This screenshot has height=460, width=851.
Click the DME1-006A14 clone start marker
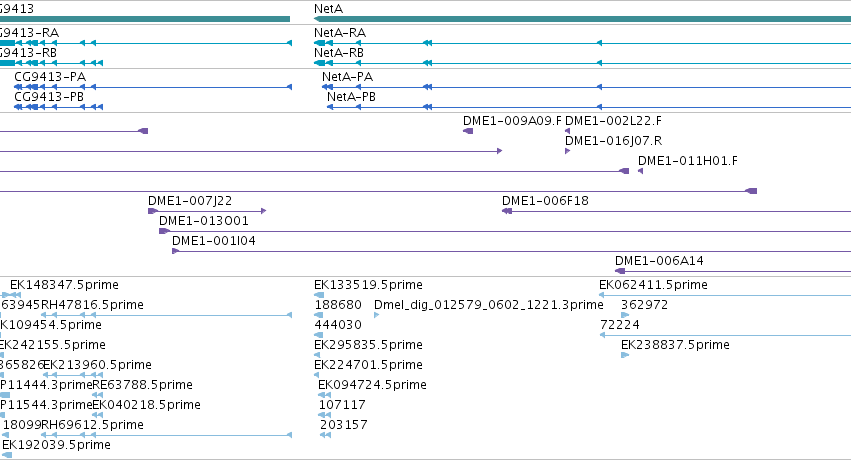tap(620, 271)
